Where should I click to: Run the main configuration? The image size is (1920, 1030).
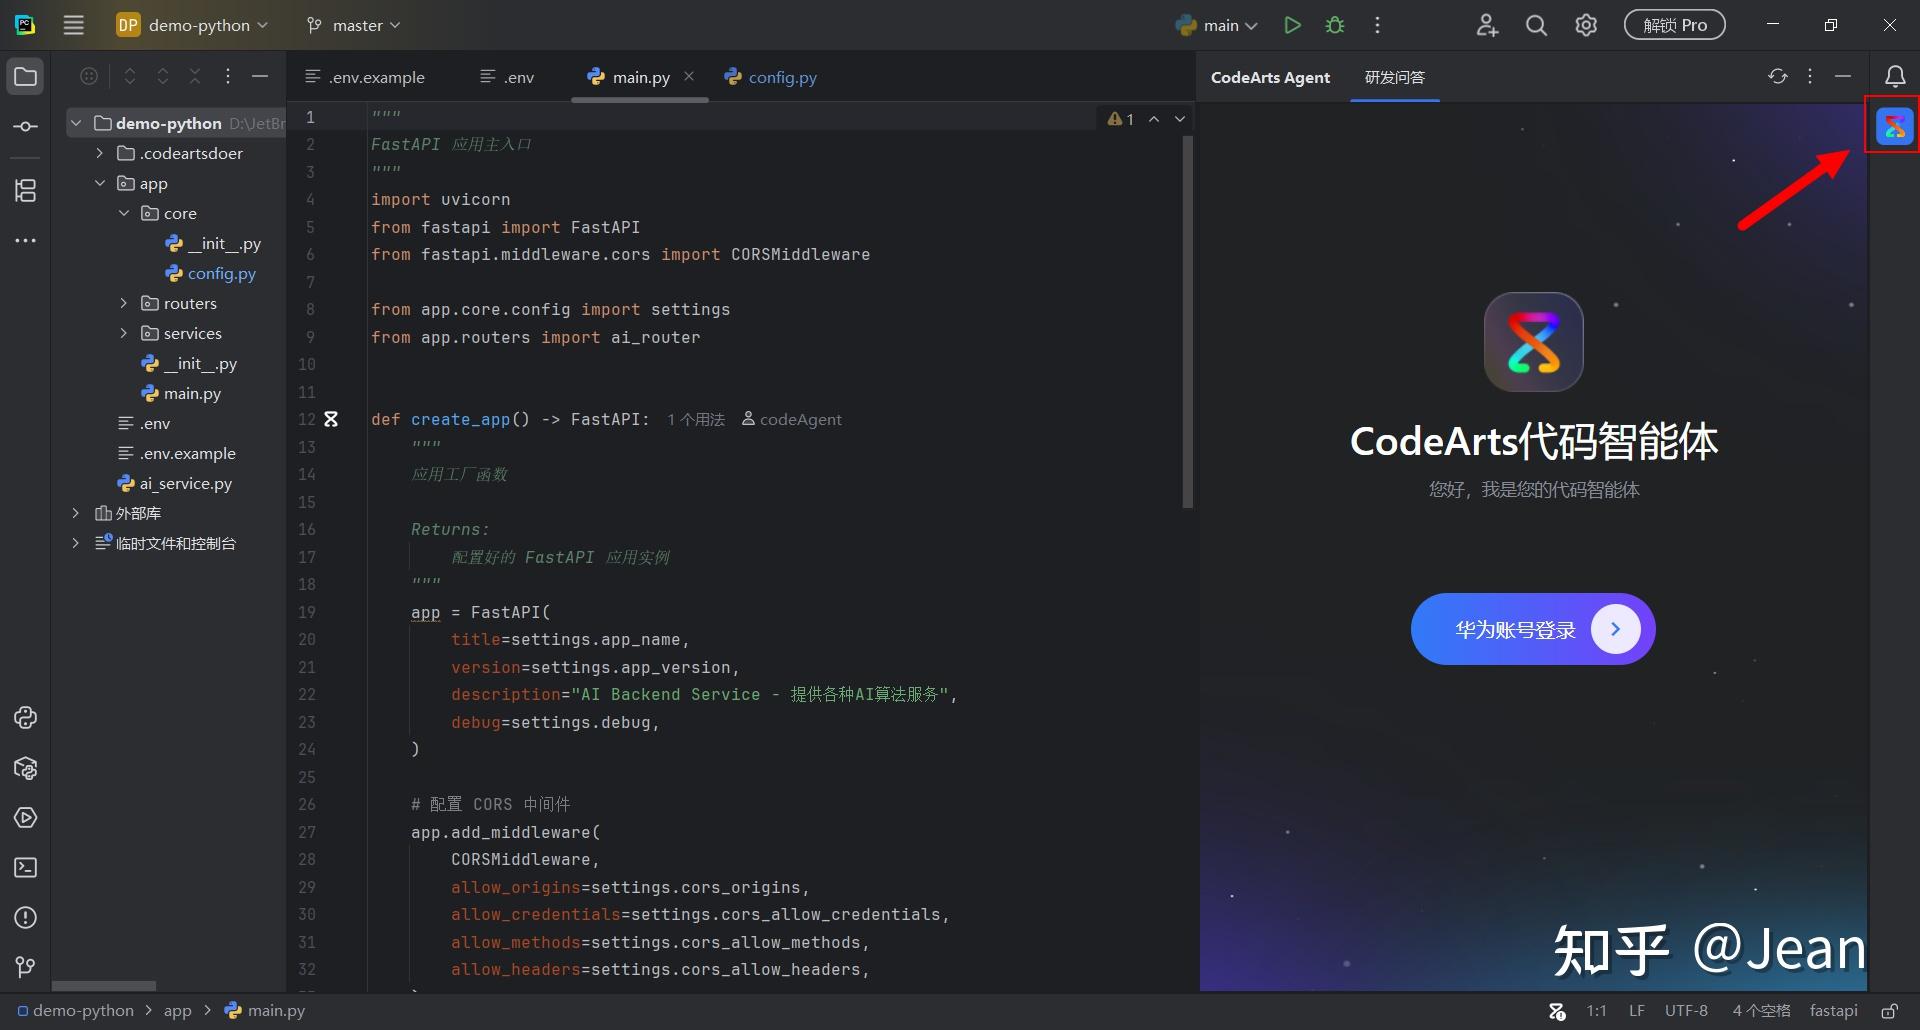pyautogui.click(x=1292, y=25)
